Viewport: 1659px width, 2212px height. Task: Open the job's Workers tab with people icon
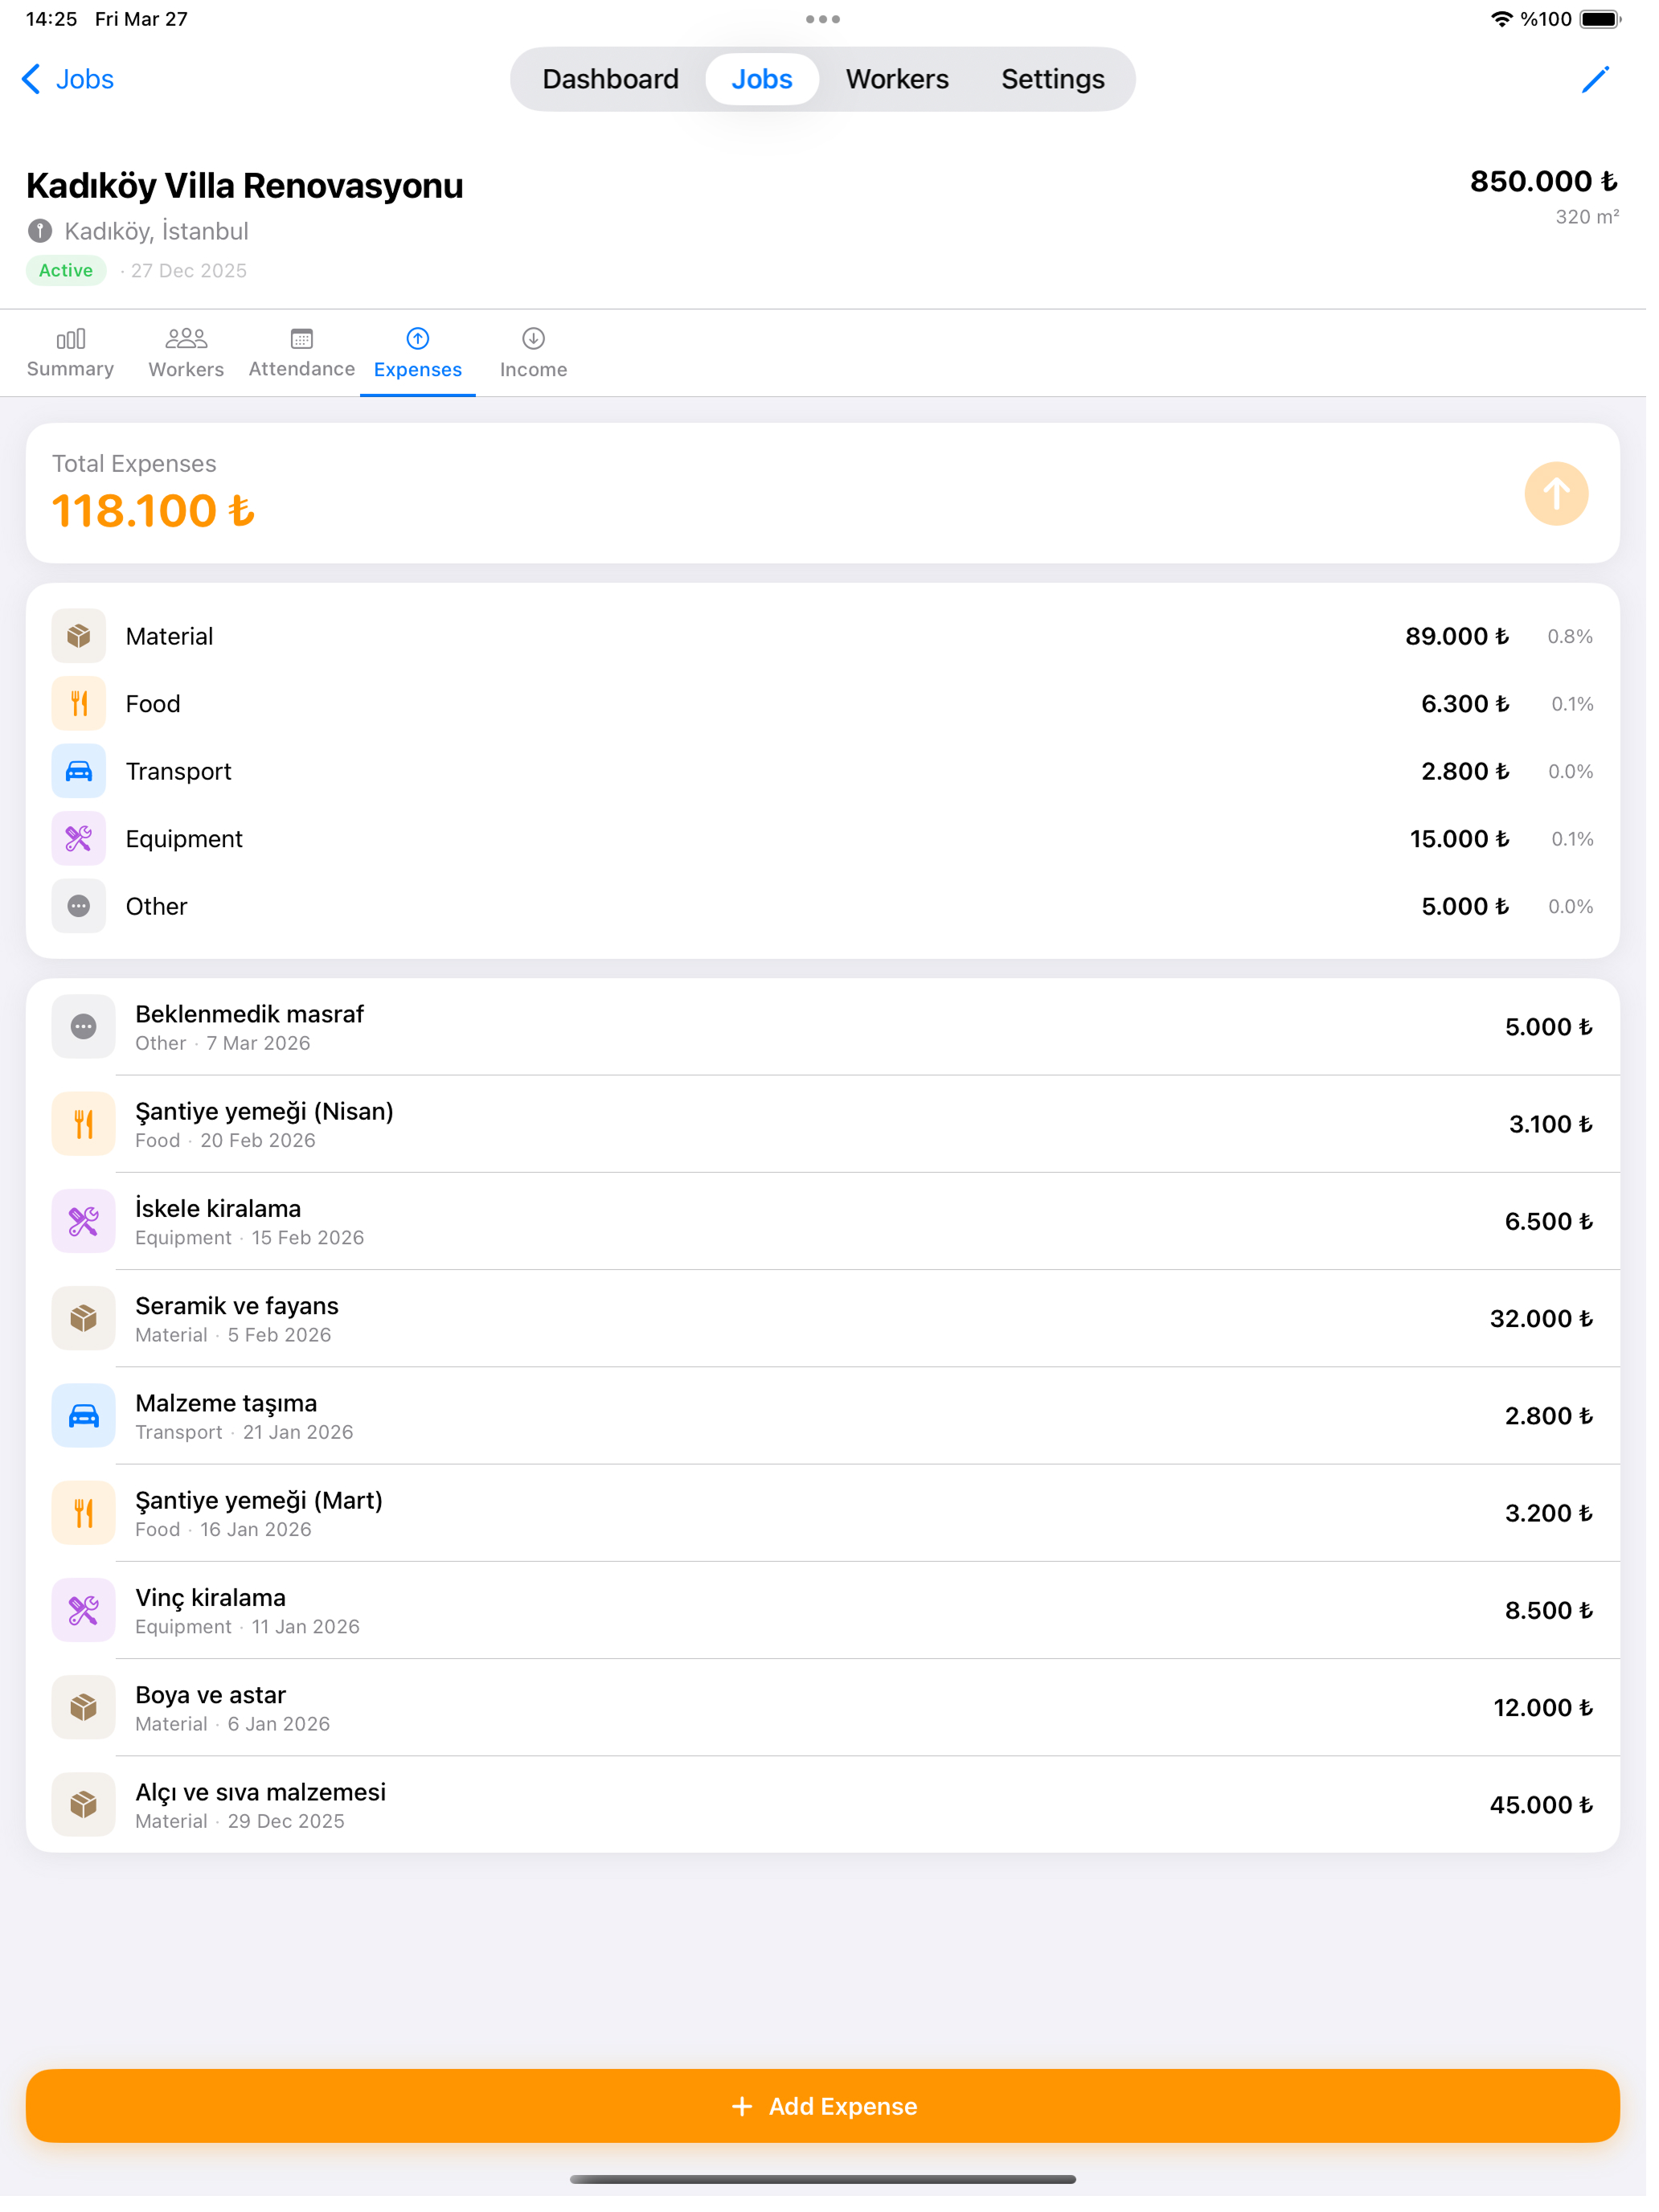(186, 353)
